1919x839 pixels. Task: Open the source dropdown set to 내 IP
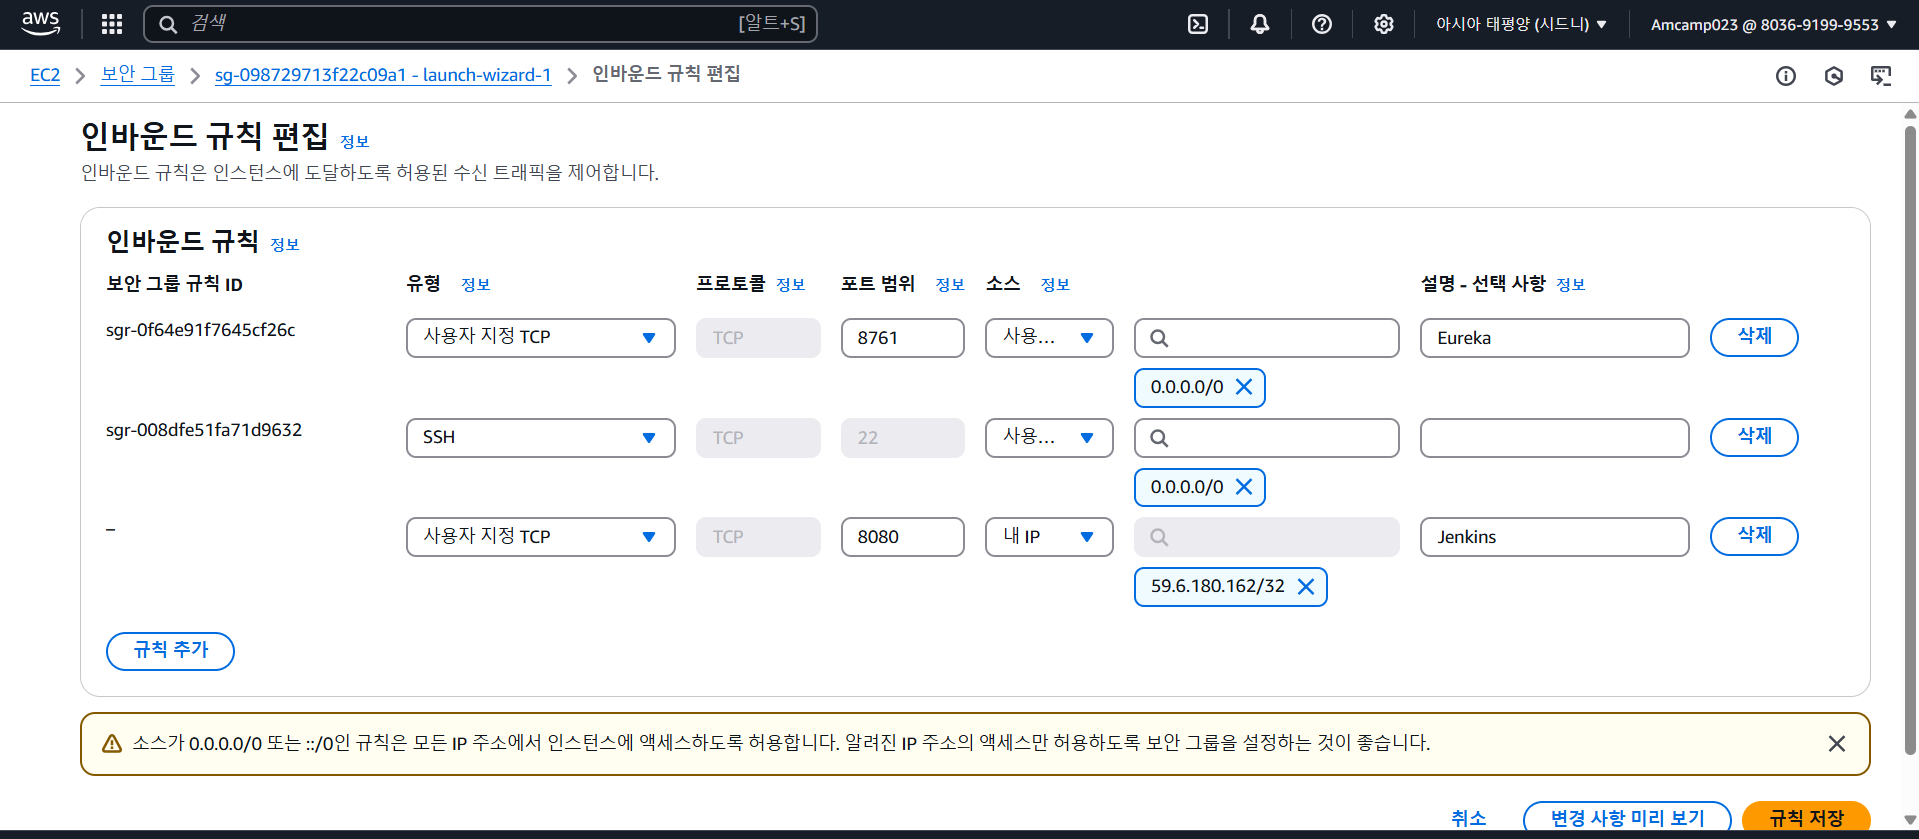coord(1049,537)
